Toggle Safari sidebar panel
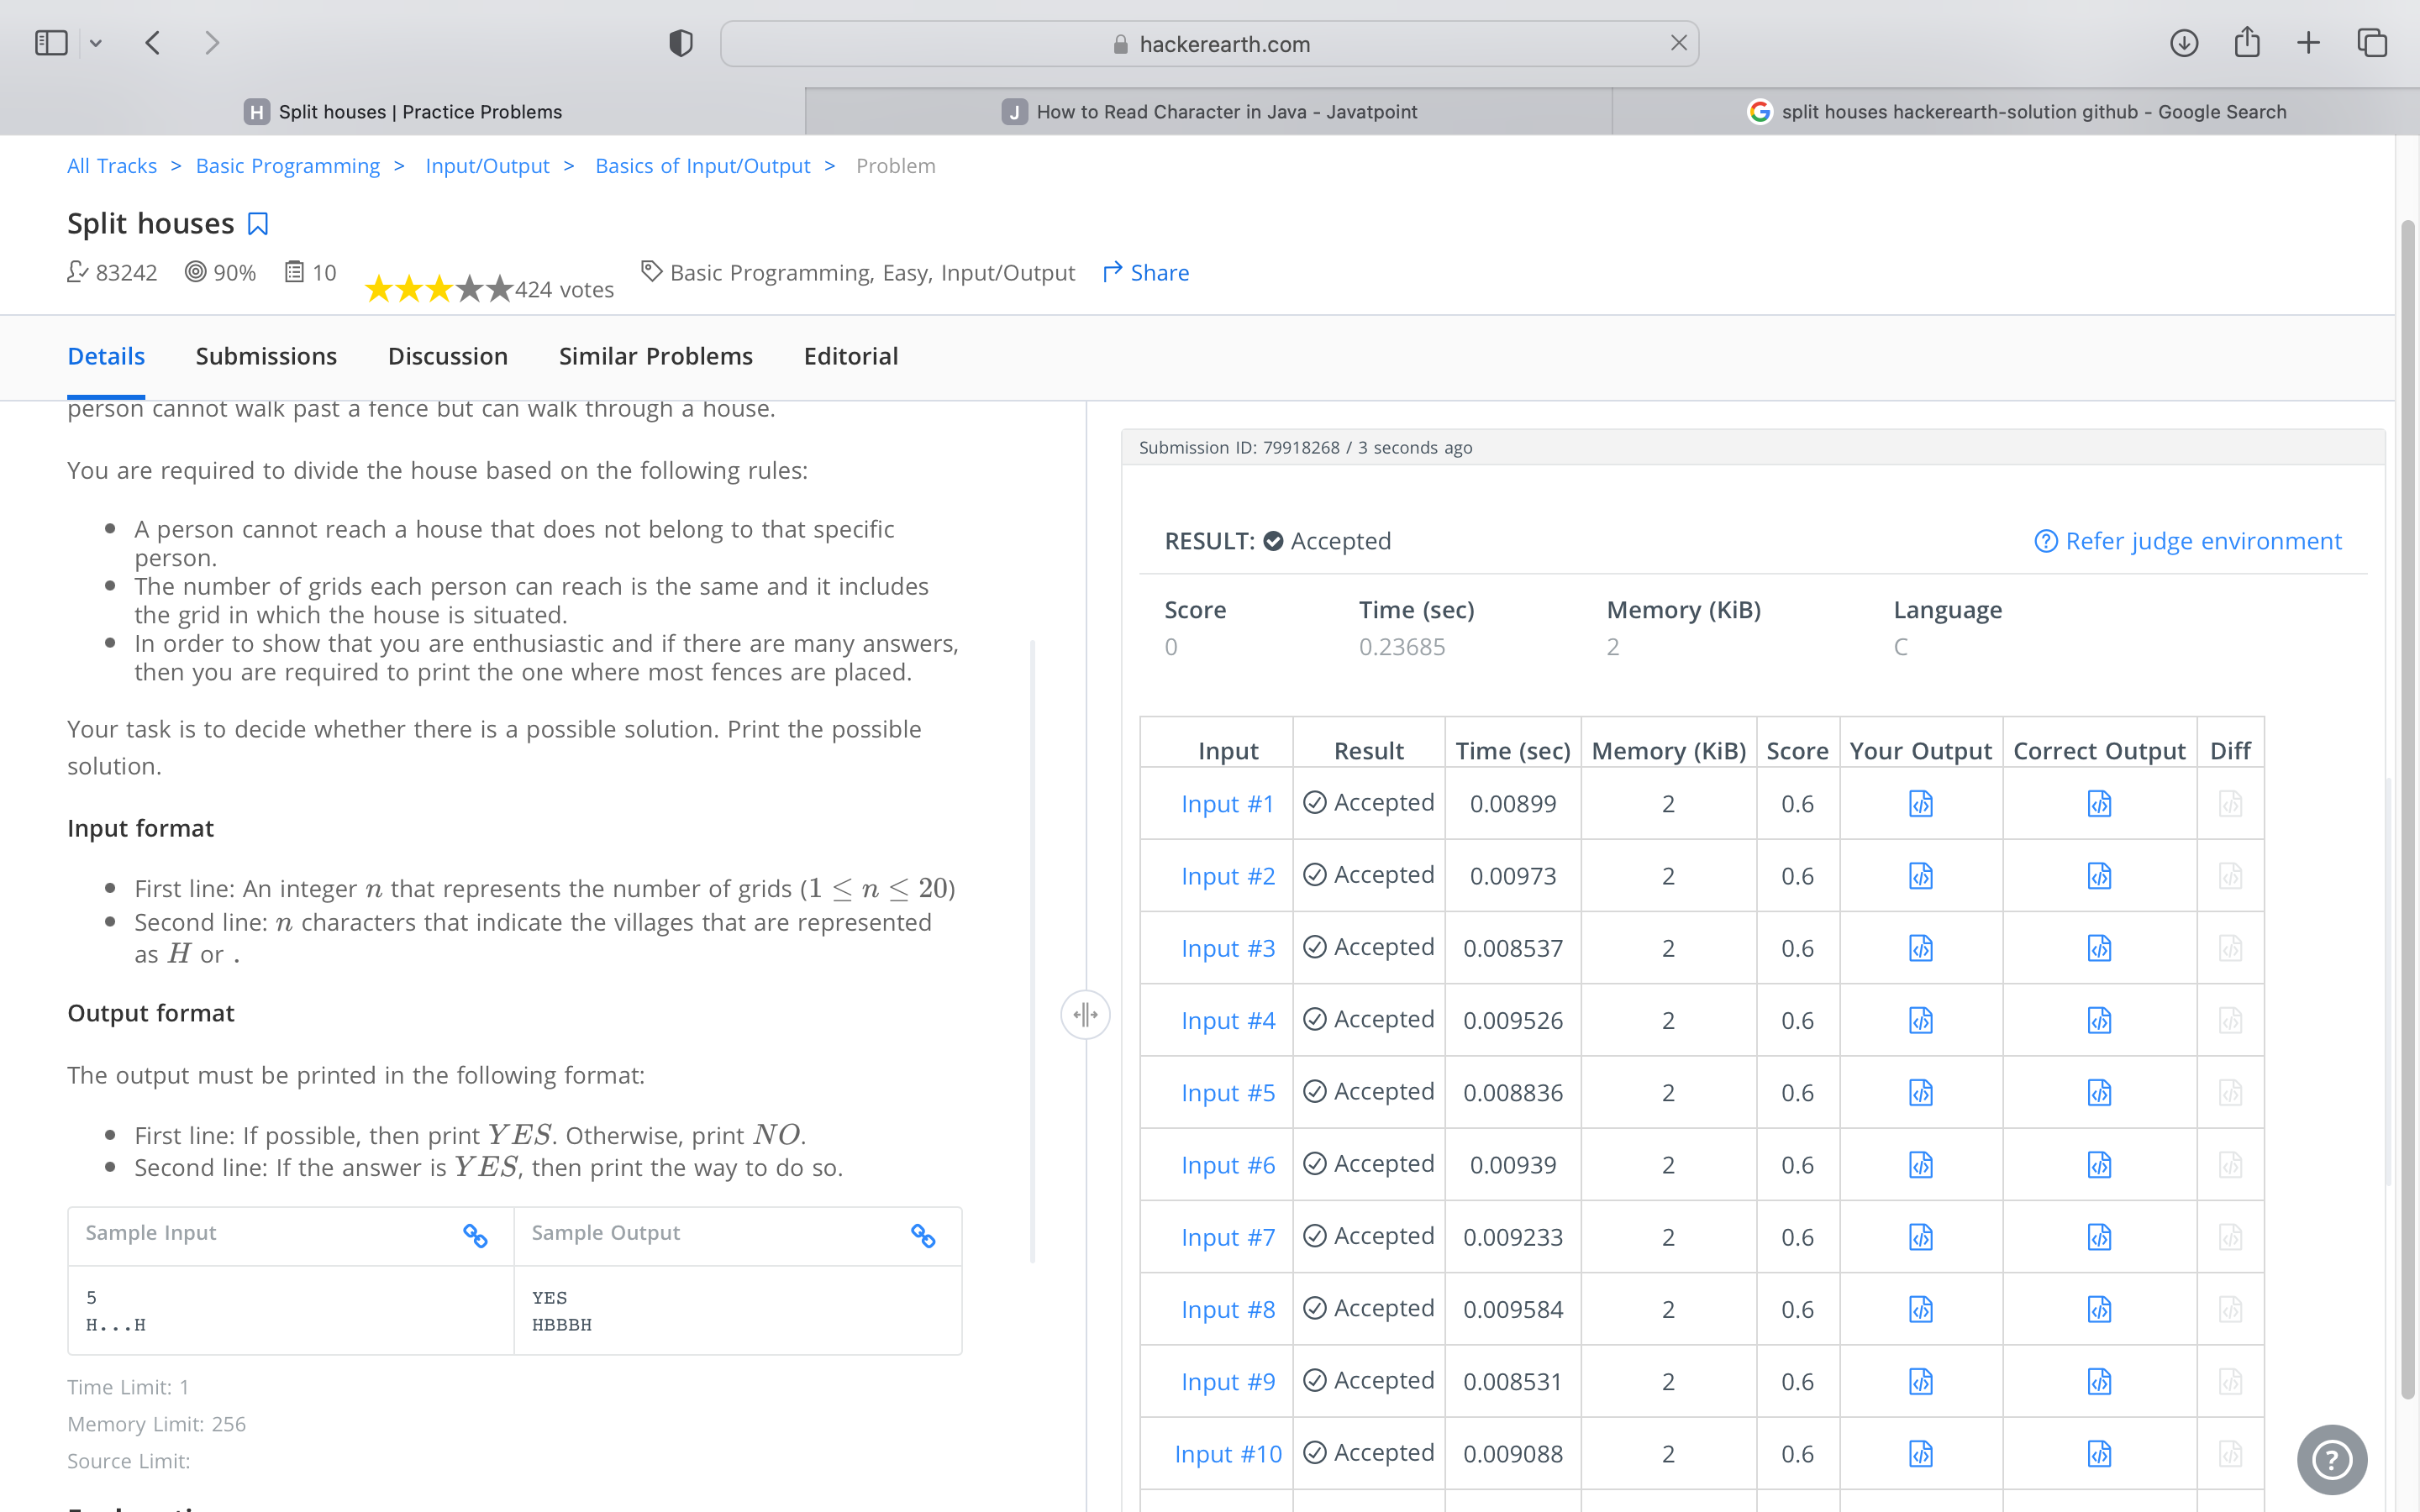 pyautogui.click(x=51, y=43)
